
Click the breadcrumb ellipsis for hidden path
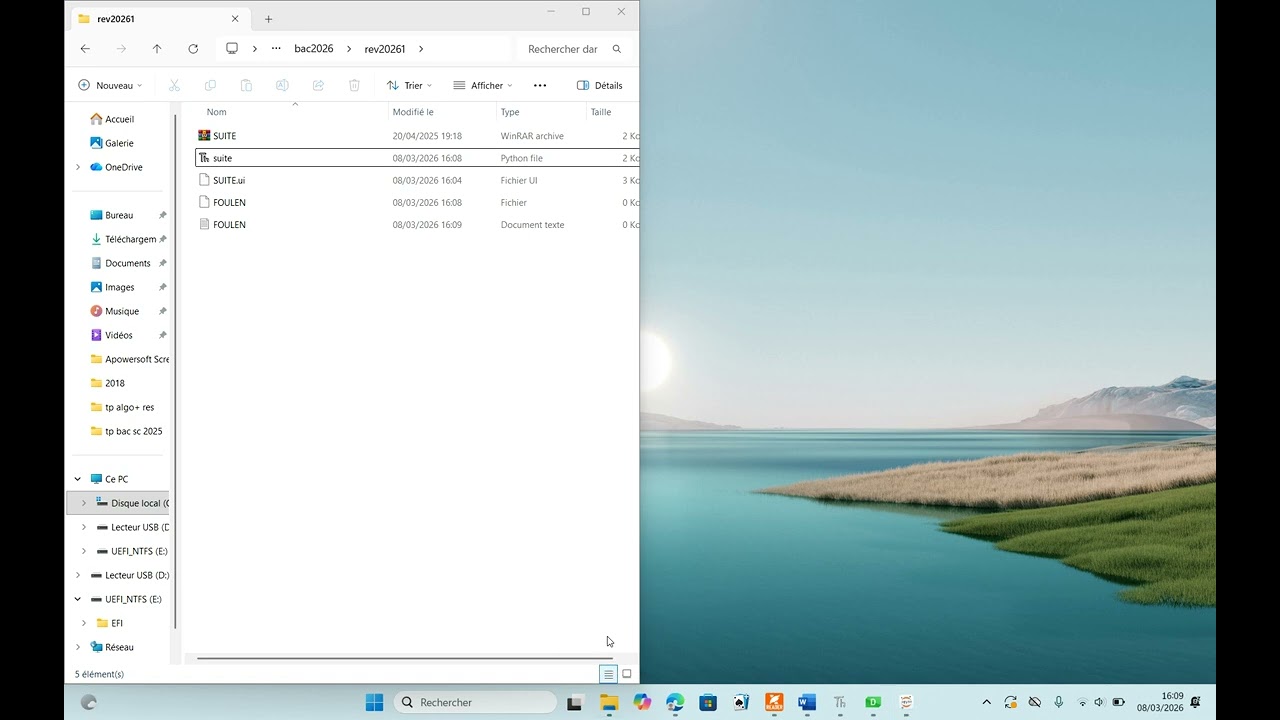[x=276, y=49]
